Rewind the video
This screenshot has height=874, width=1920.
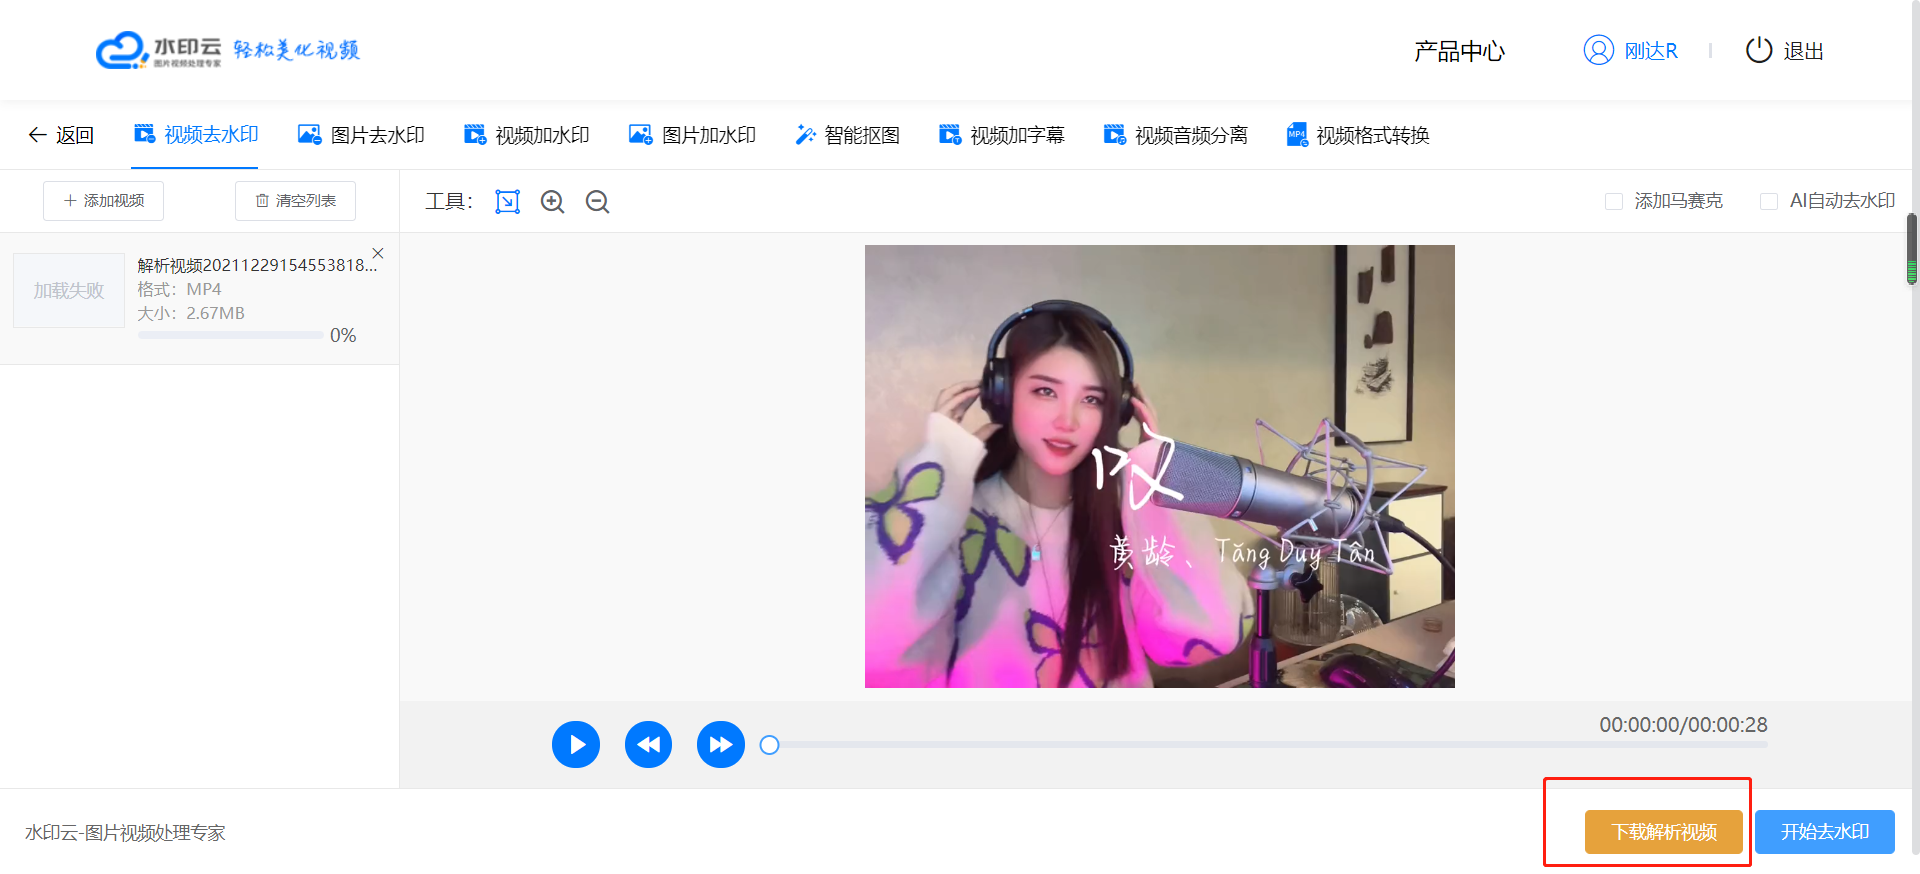(649, 745)
